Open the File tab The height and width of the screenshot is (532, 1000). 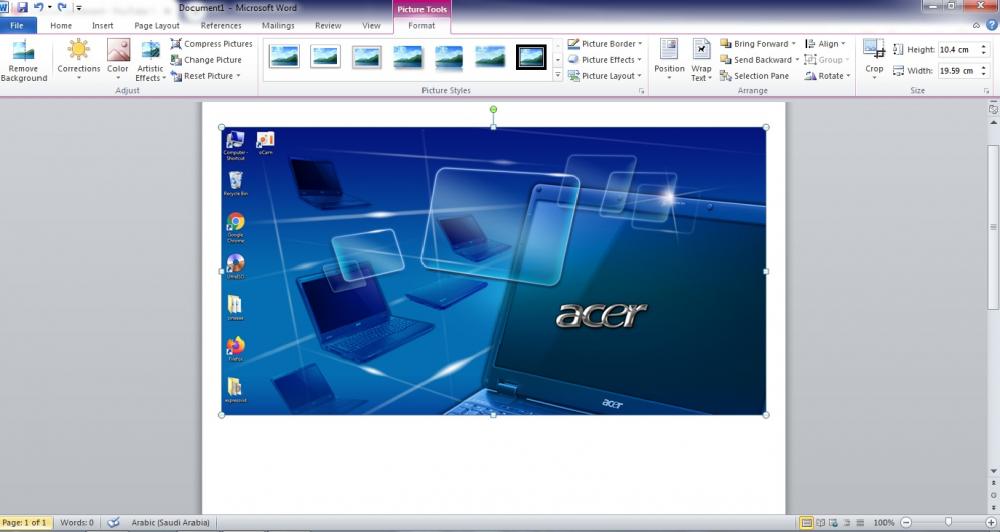(17, 26)
